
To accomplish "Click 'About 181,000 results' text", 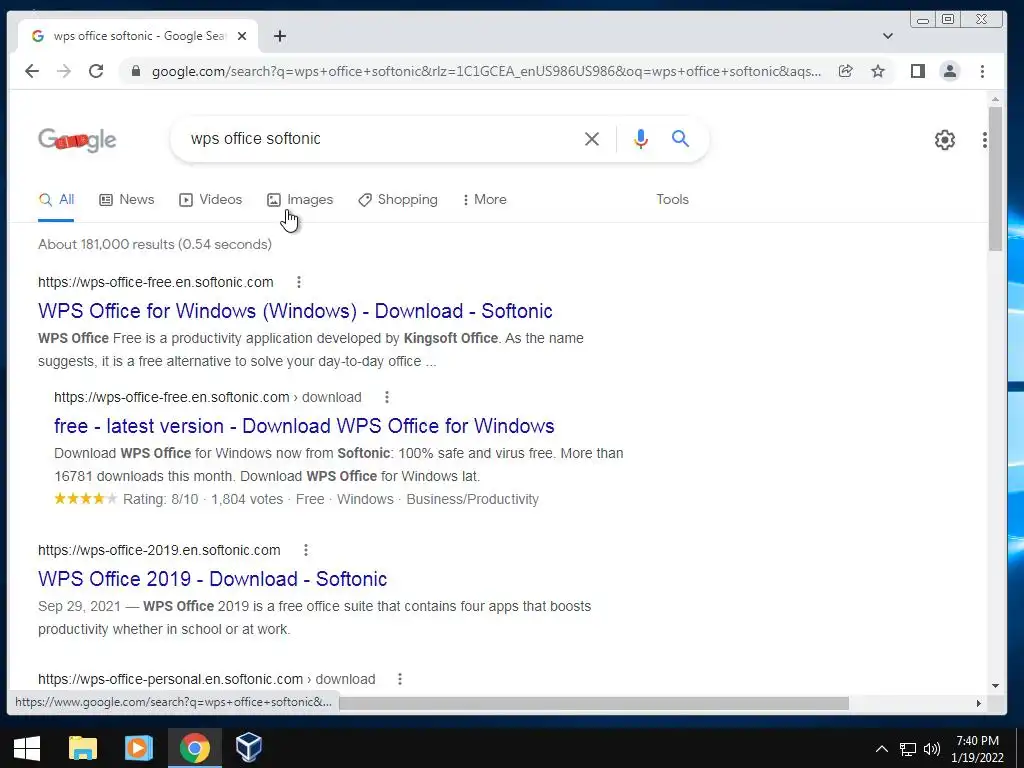I will [107, 244].
